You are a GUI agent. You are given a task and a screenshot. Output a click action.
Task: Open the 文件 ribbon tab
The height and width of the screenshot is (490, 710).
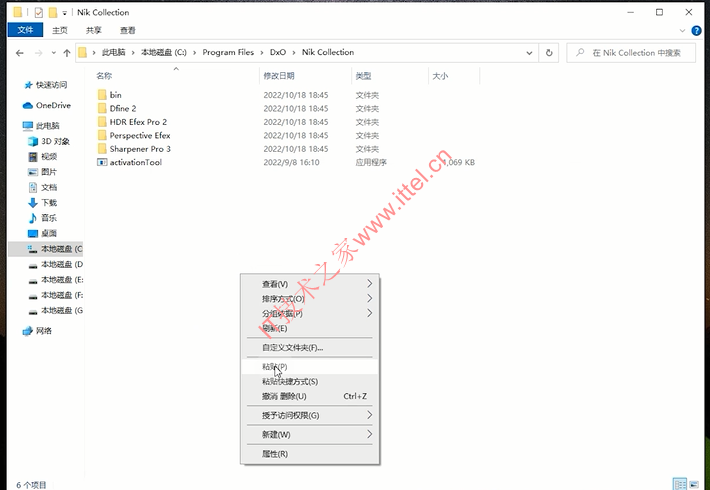(25, 30)
